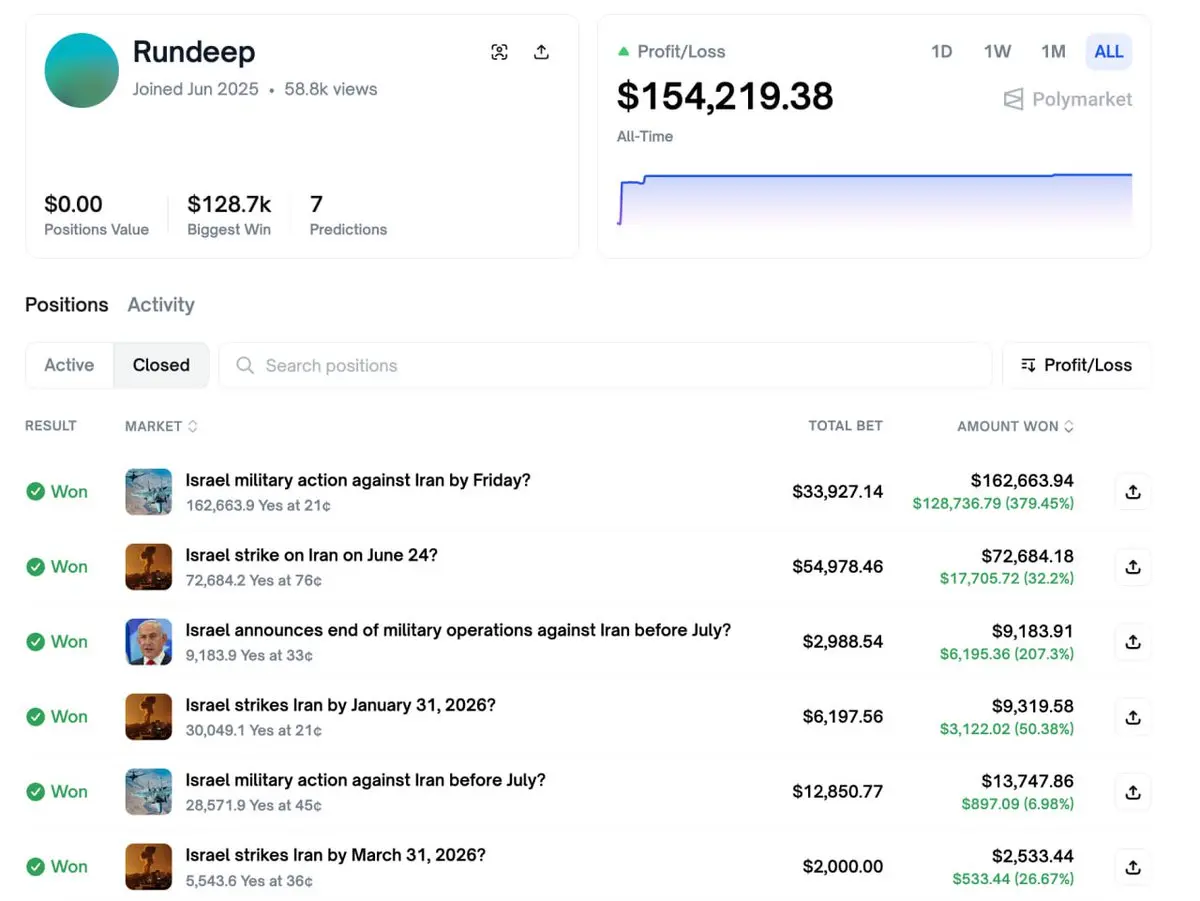
Task: Click 'Joined Jun 2025' text
Action: [195, 89]
